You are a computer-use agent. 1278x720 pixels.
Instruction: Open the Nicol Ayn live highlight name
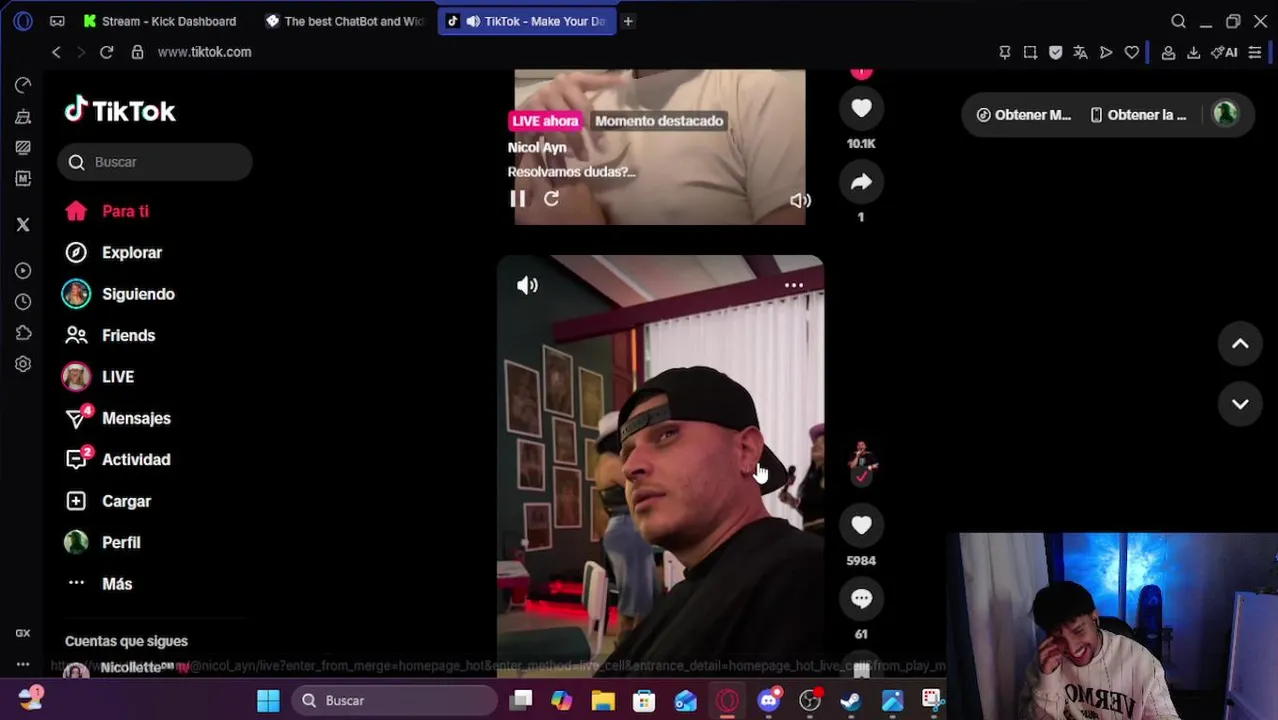[x=537, y=147]
